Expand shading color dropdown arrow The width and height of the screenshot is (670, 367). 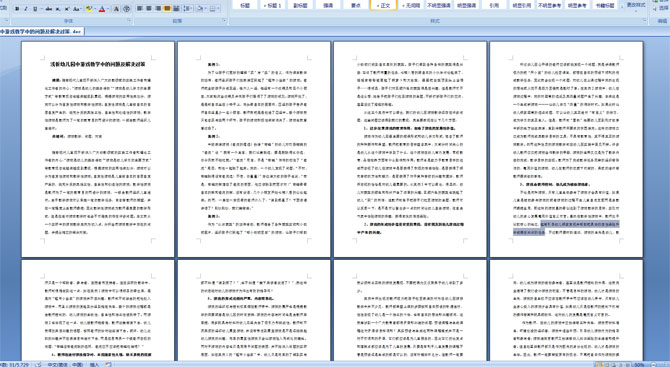point(206,9)
